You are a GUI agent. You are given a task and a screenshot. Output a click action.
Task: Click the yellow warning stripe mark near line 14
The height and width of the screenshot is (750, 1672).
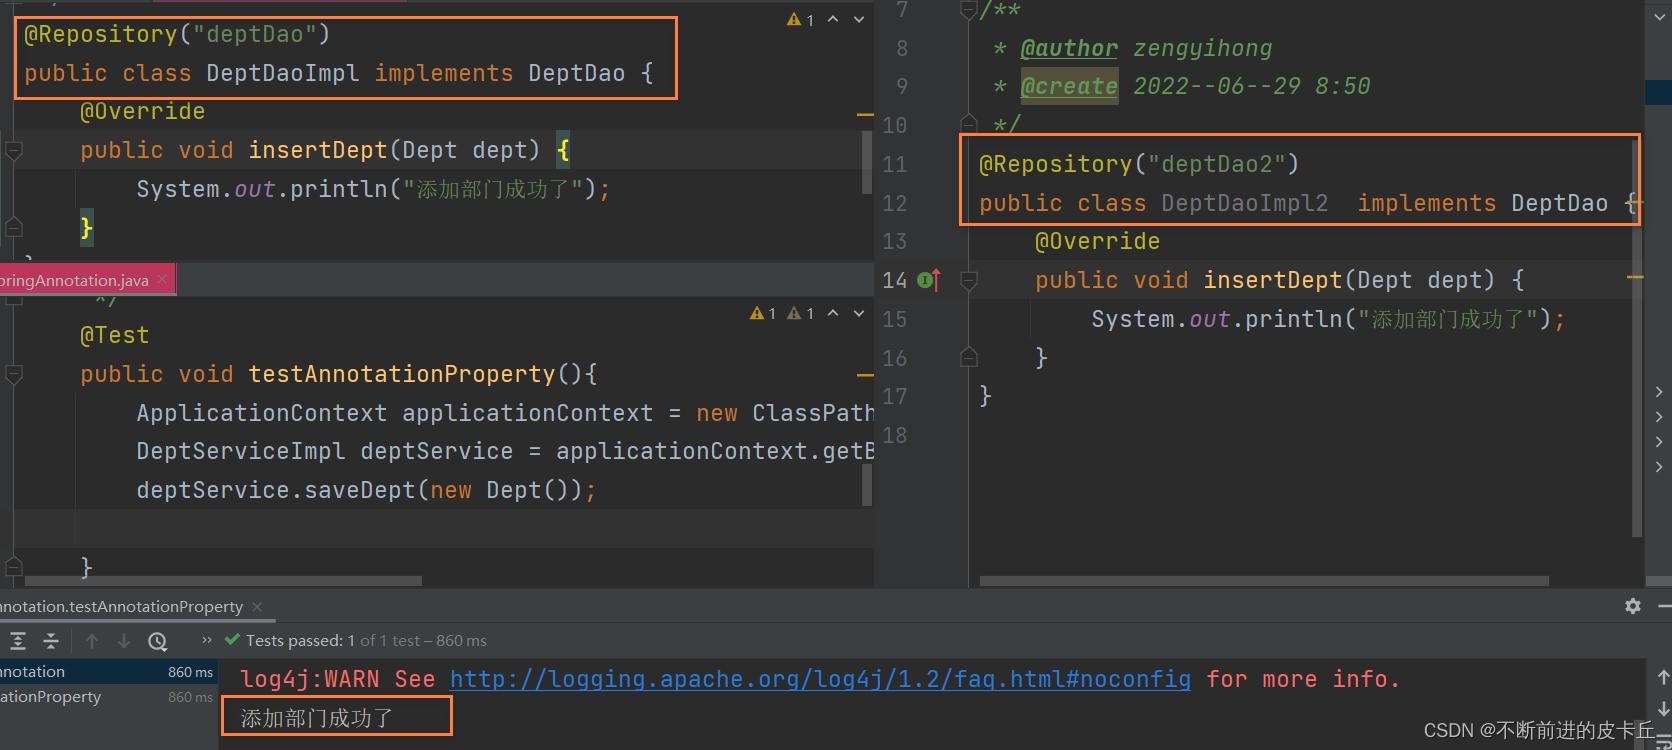click(1636, 277)
